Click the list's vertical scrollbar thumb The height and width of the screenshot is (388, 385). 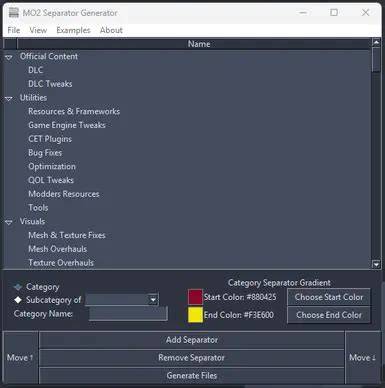[x=376, y=60]
